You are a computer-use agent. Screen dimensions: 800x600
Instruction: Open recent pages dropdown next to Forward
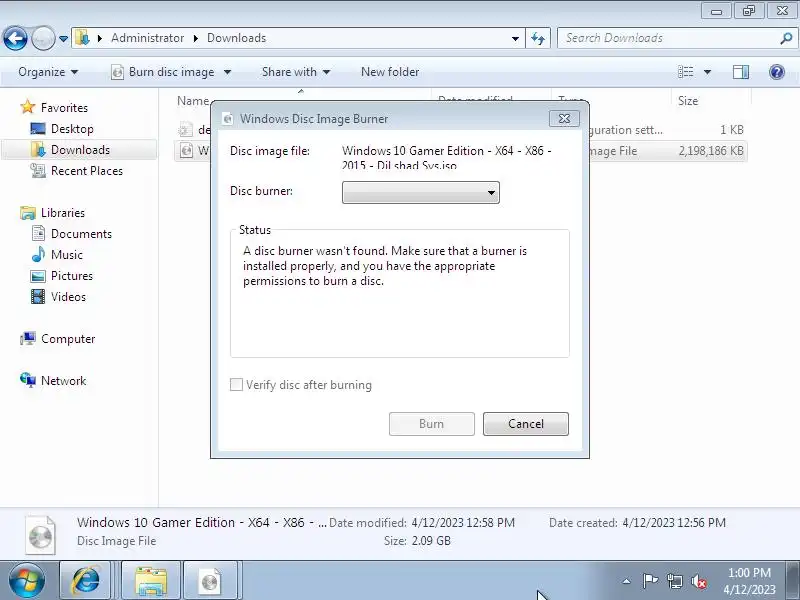pos(63,39)
